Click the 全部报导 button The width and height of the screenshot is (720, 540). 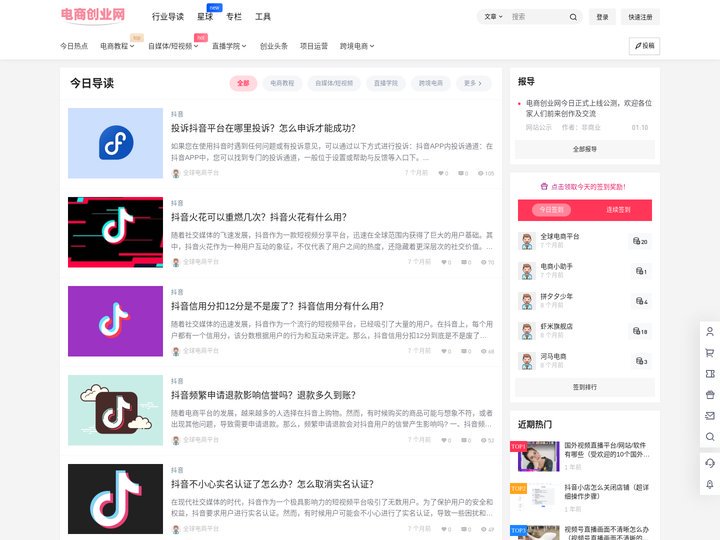click(x=585, y=149)
